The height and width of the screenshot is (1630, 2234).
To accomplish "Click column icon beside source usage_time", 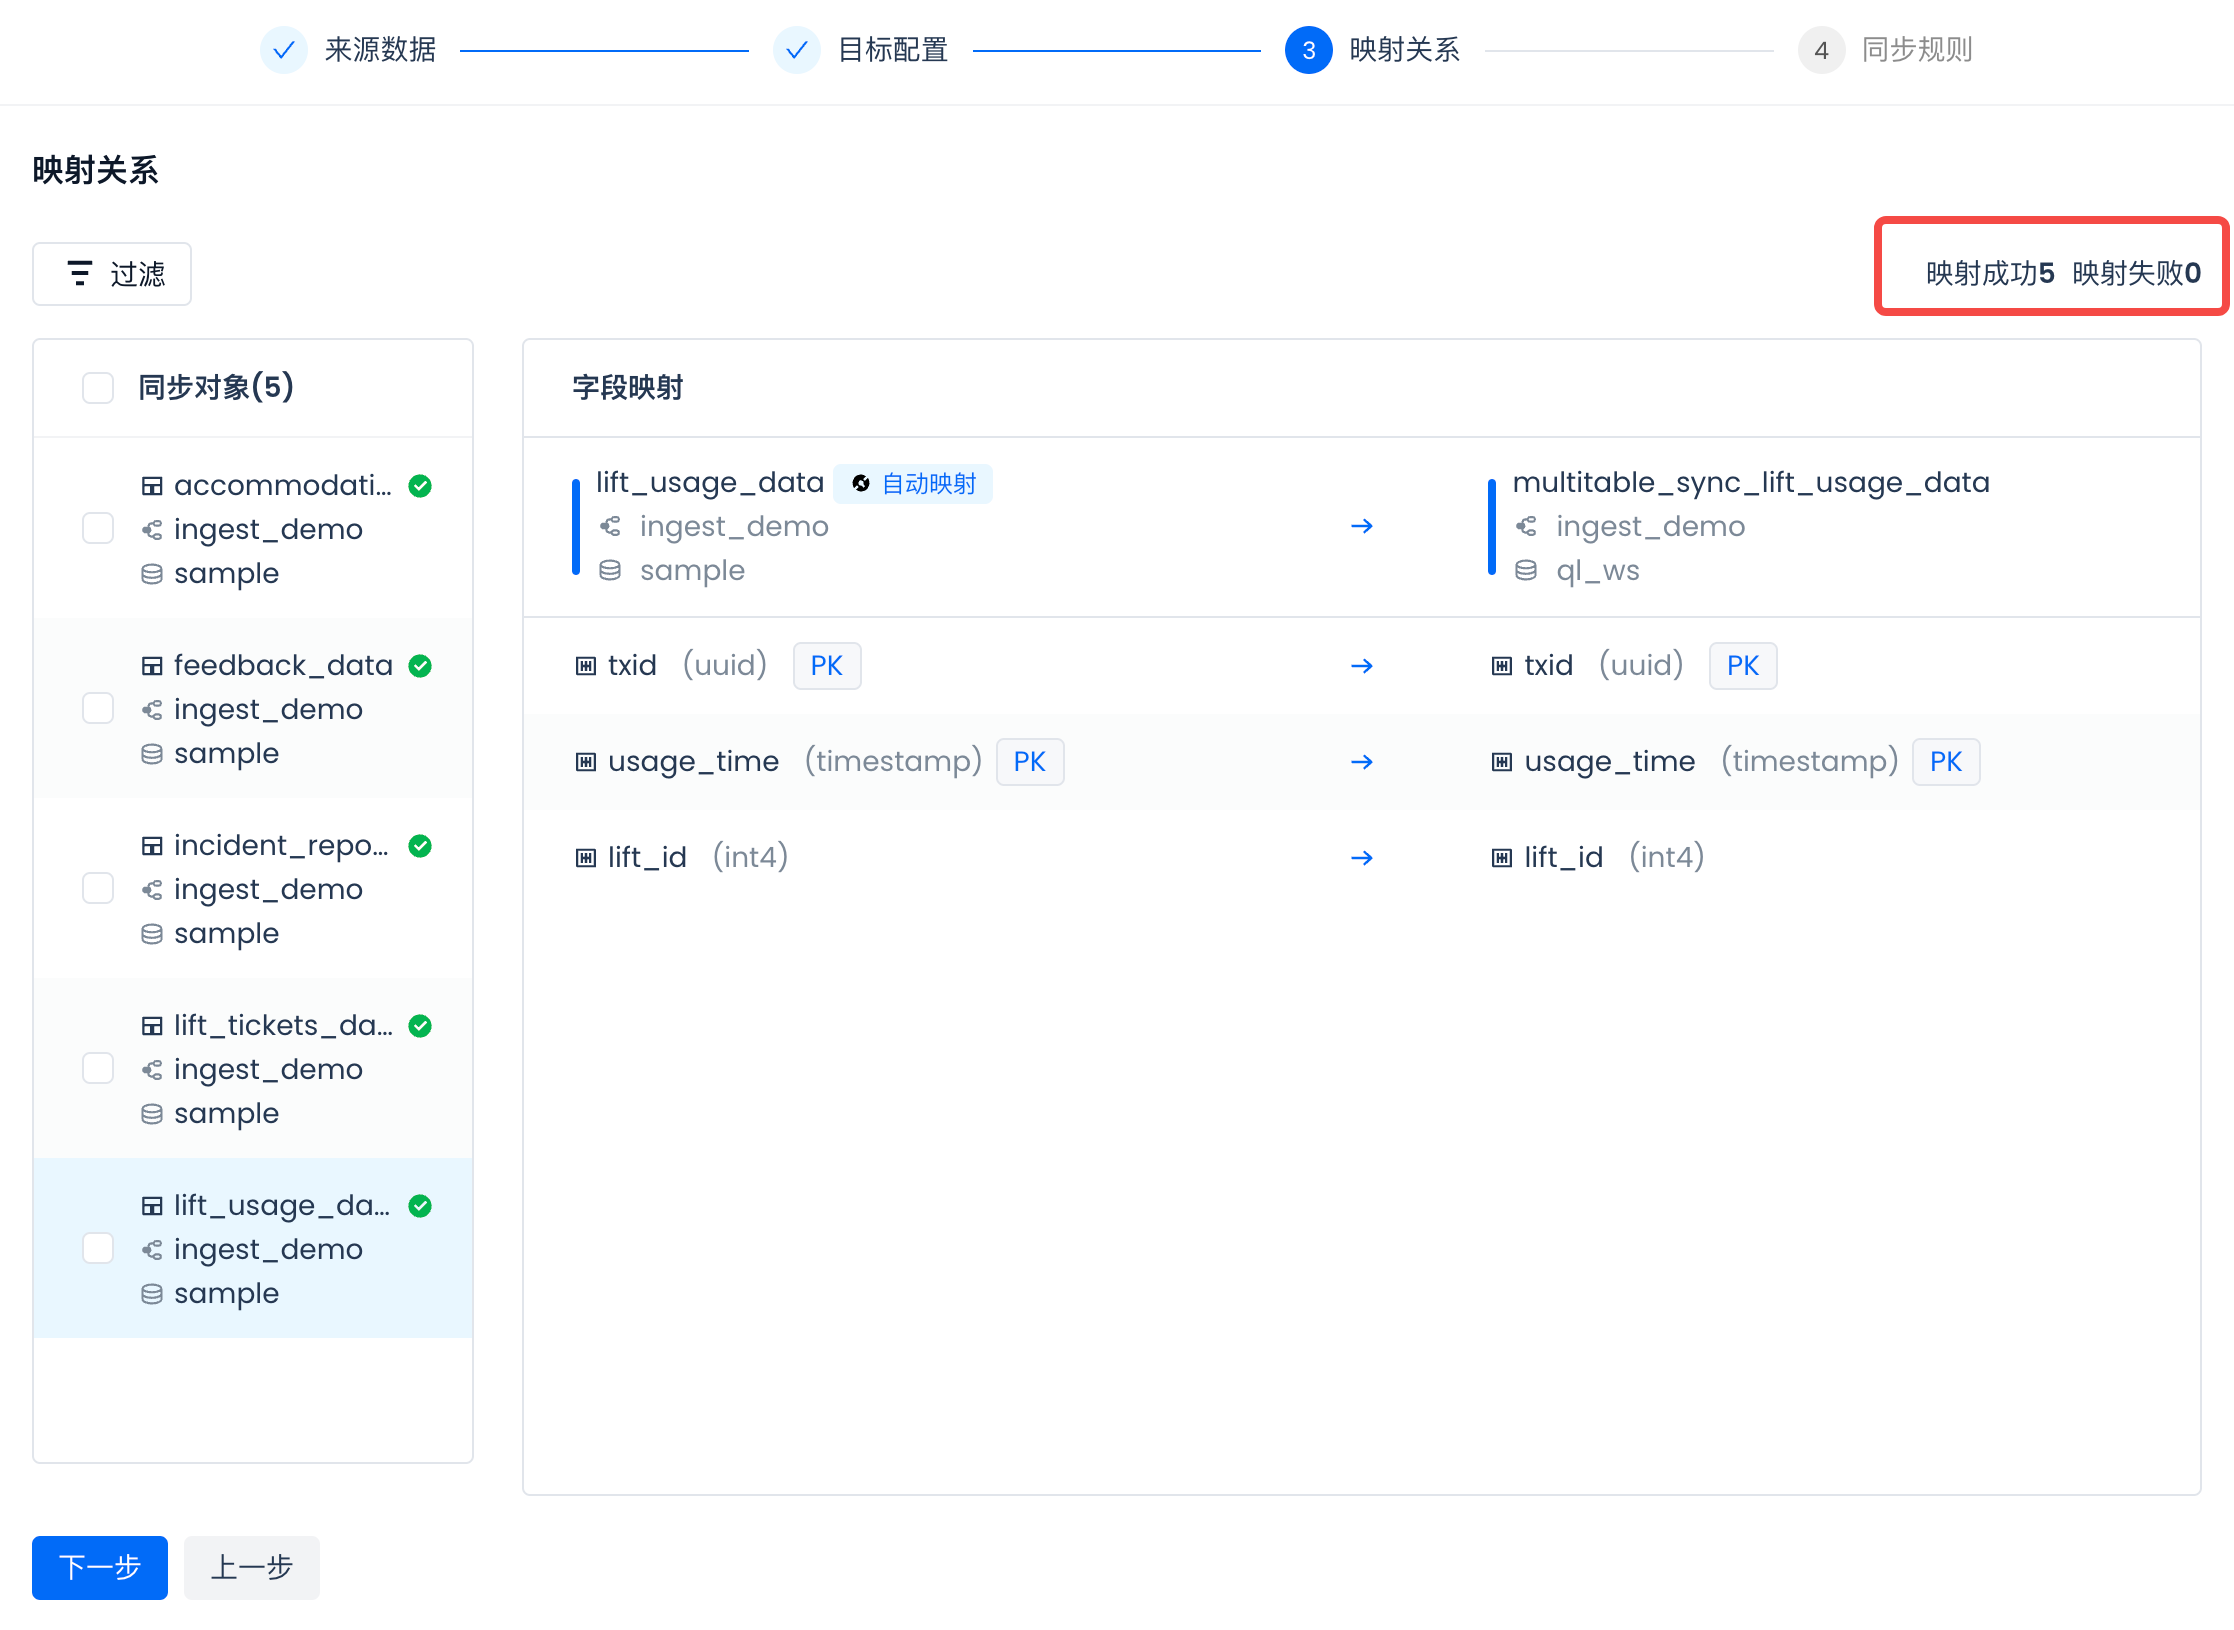I will point(586,762).
